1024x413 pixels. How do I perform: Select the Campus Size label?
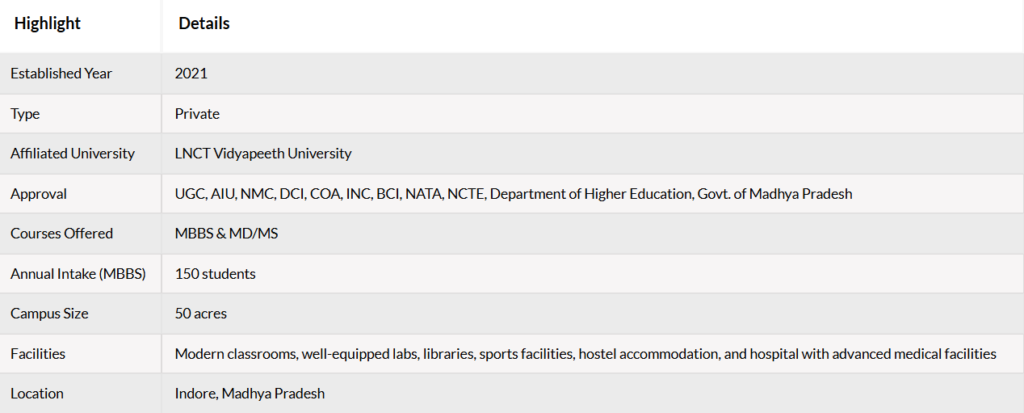[x=49, y=314]
